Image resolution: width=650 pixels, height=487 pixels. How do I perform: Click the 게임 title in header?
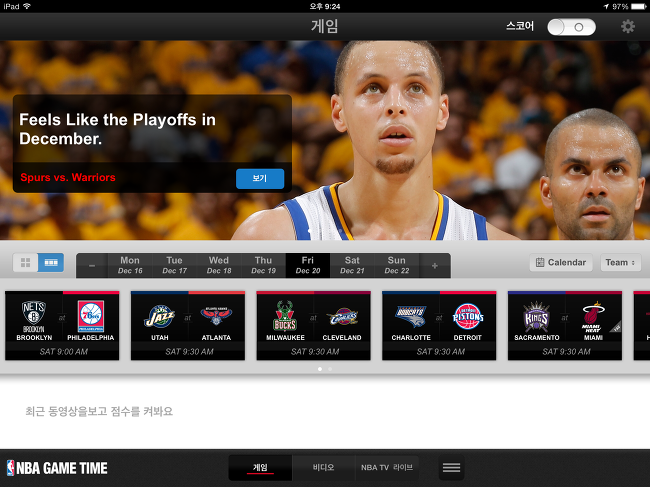click(325, 26)
